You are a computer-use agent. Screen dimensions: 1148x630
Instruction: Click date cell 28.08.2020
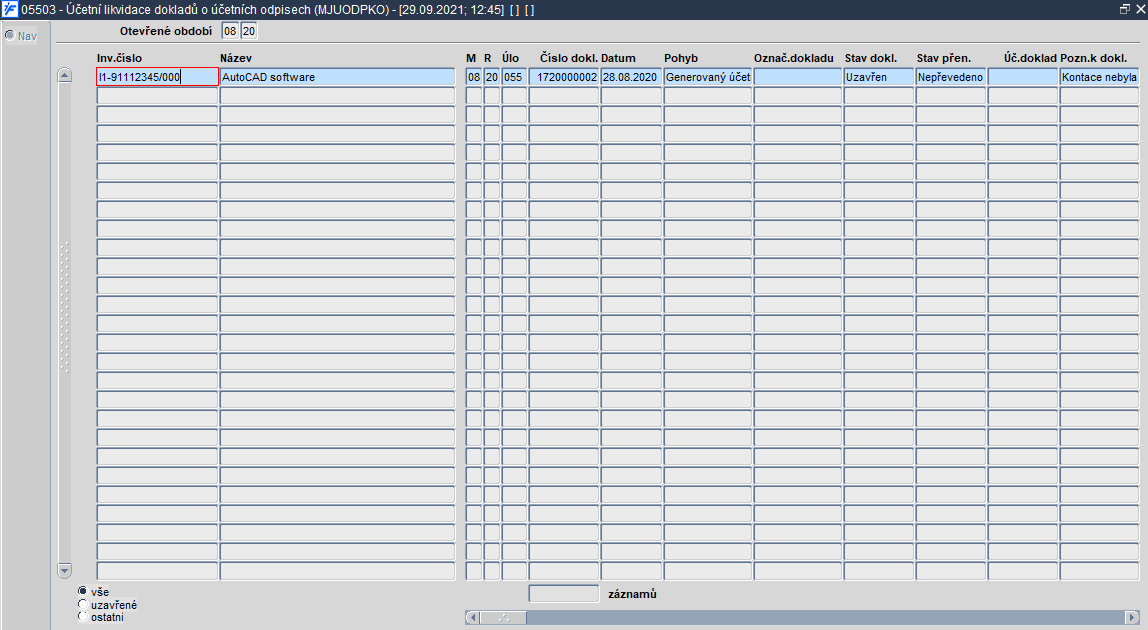[x=630, y=77]
